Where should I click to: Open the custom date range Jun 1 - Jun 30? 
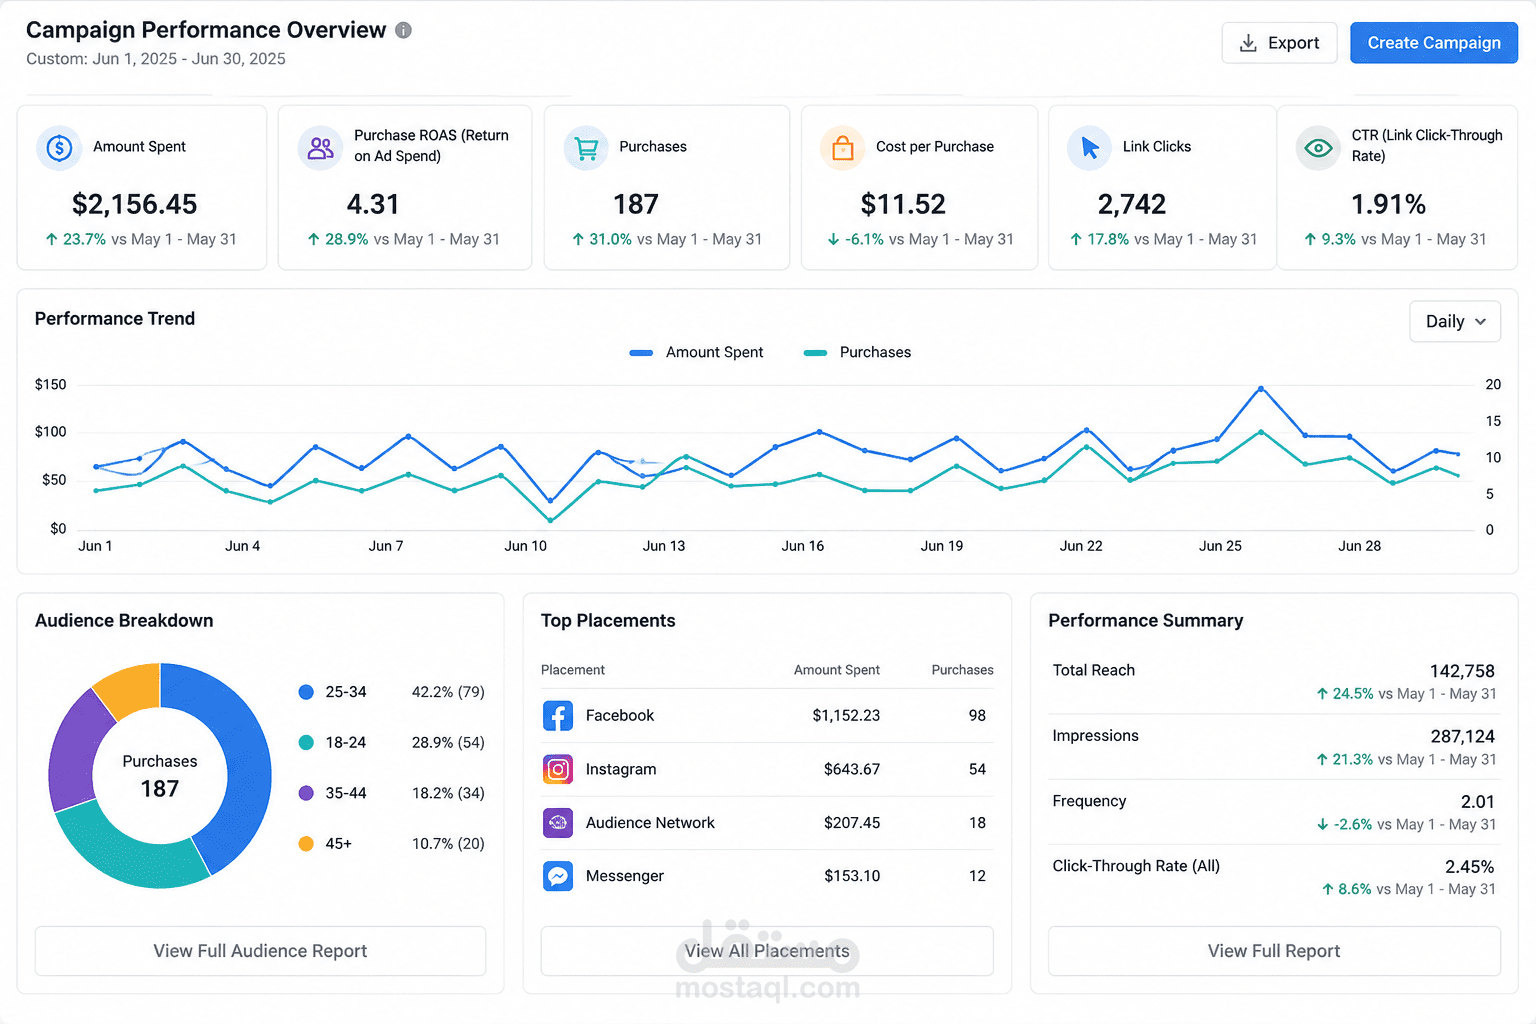coord(156,59)
